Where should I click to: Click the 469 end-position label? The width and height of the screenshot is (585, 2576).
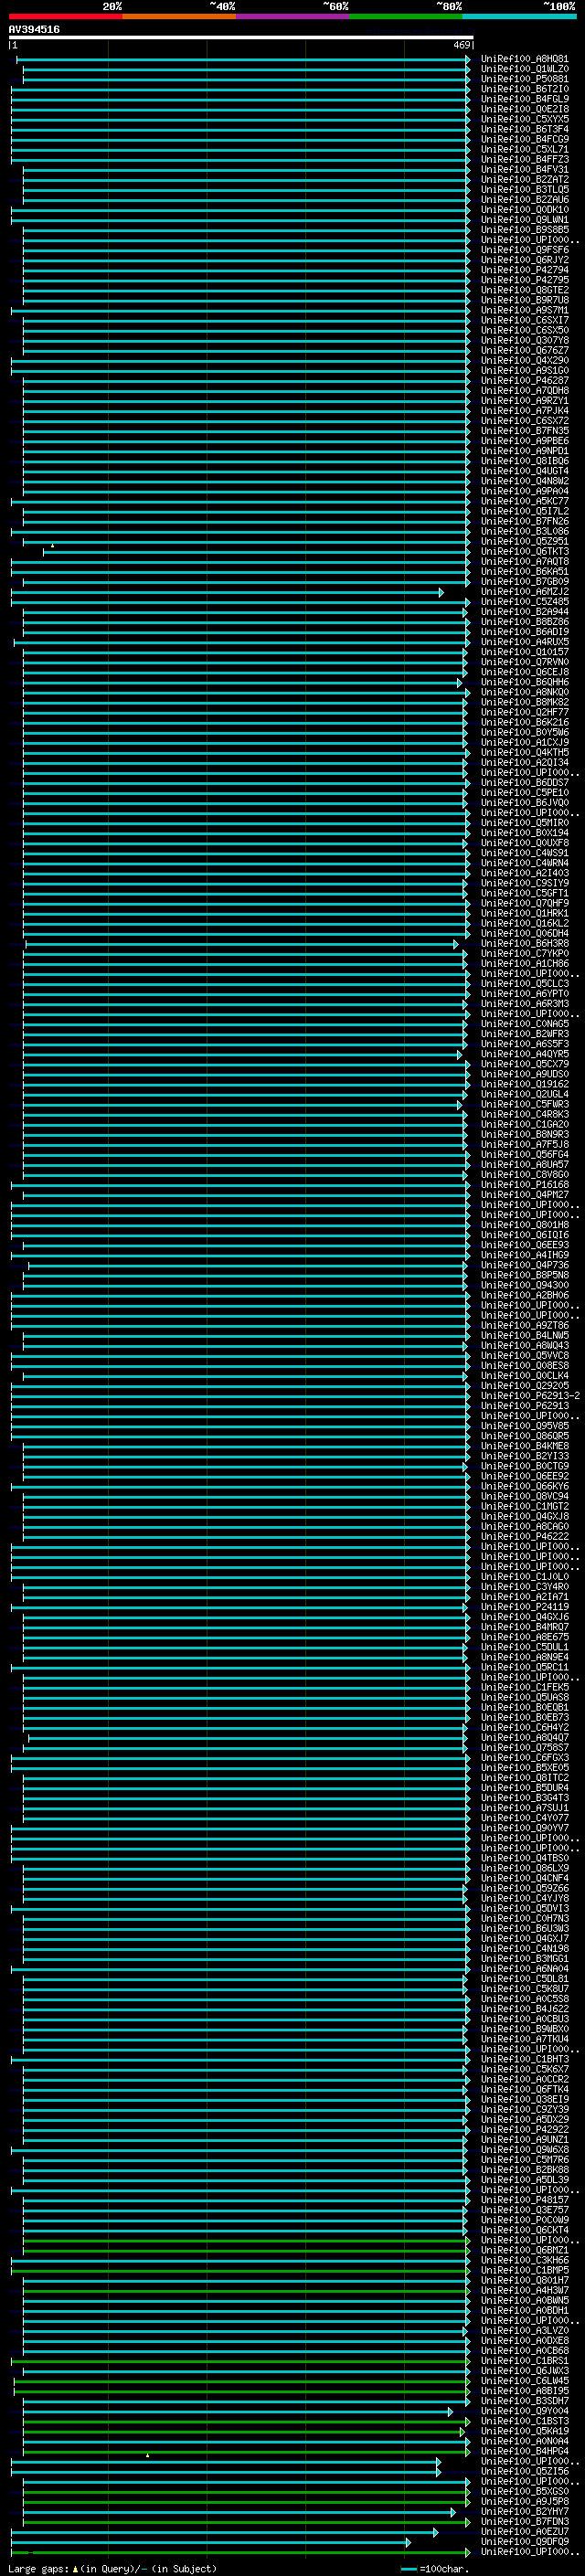point(461,45)
